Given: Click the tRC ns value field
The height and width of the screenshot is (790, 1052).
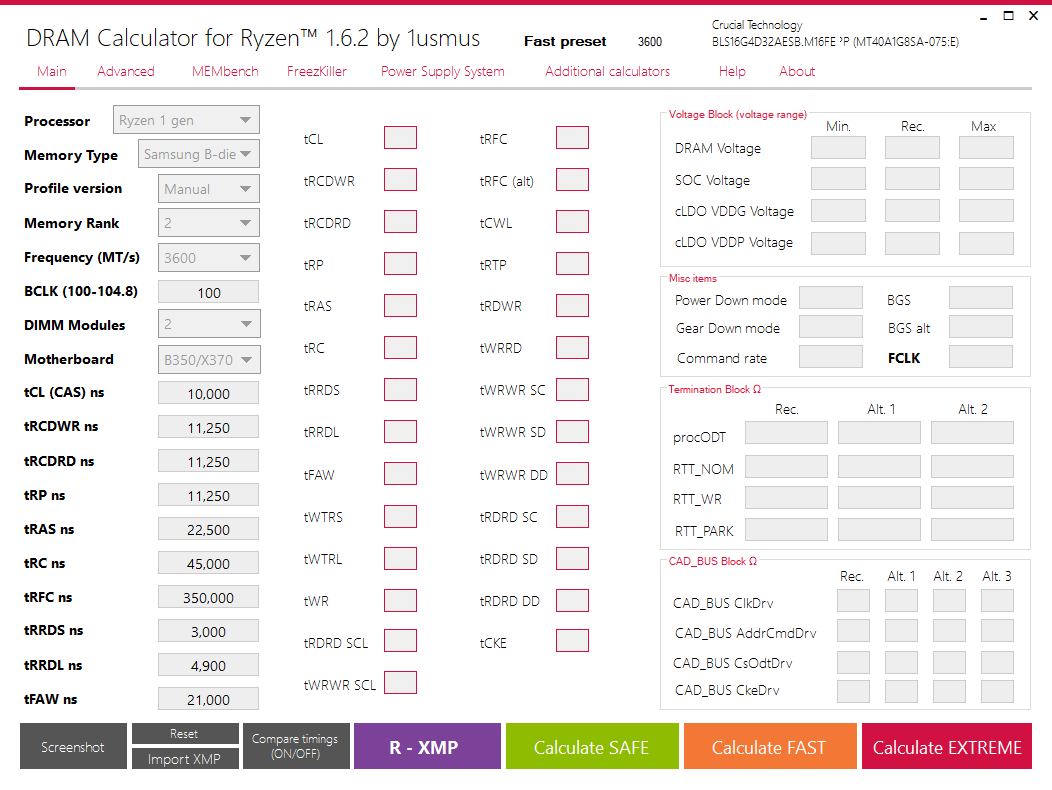Looking at the screenshot, I should click(x=209, y=563).
